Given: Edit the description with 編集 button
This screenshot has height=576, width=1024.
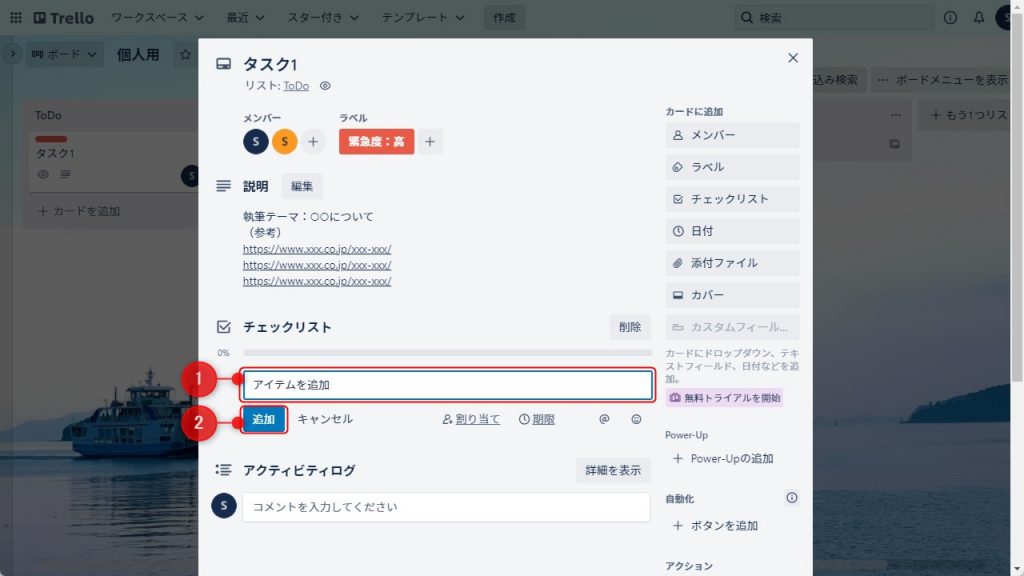Looking at the screenshot, I should click(302, 186).
